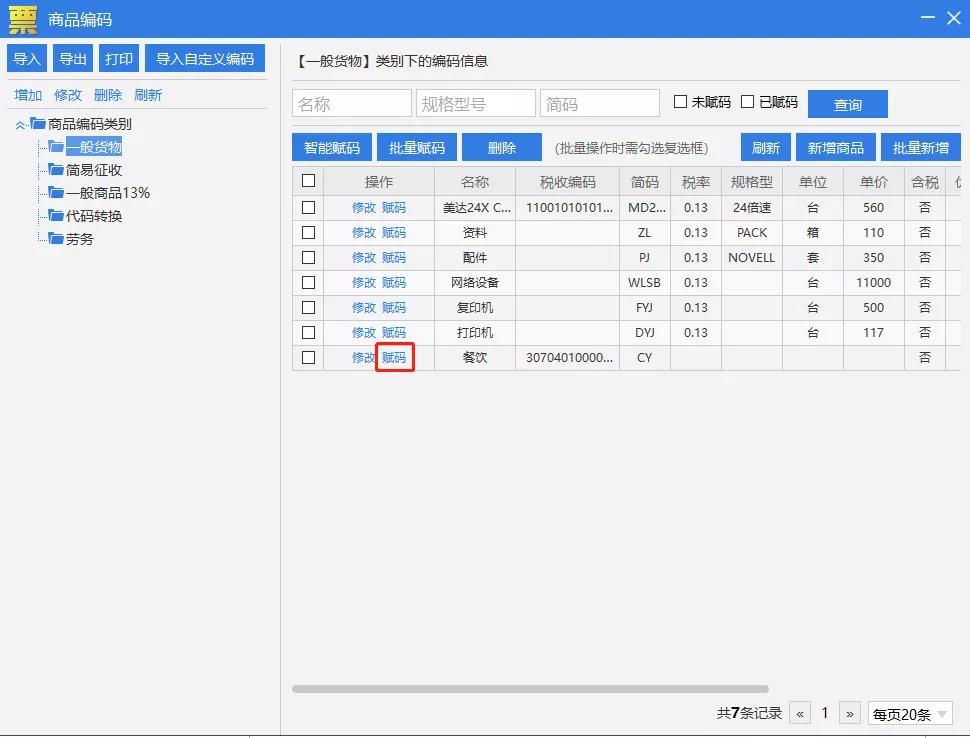Select the 劳务 tree category

point(80,239)
